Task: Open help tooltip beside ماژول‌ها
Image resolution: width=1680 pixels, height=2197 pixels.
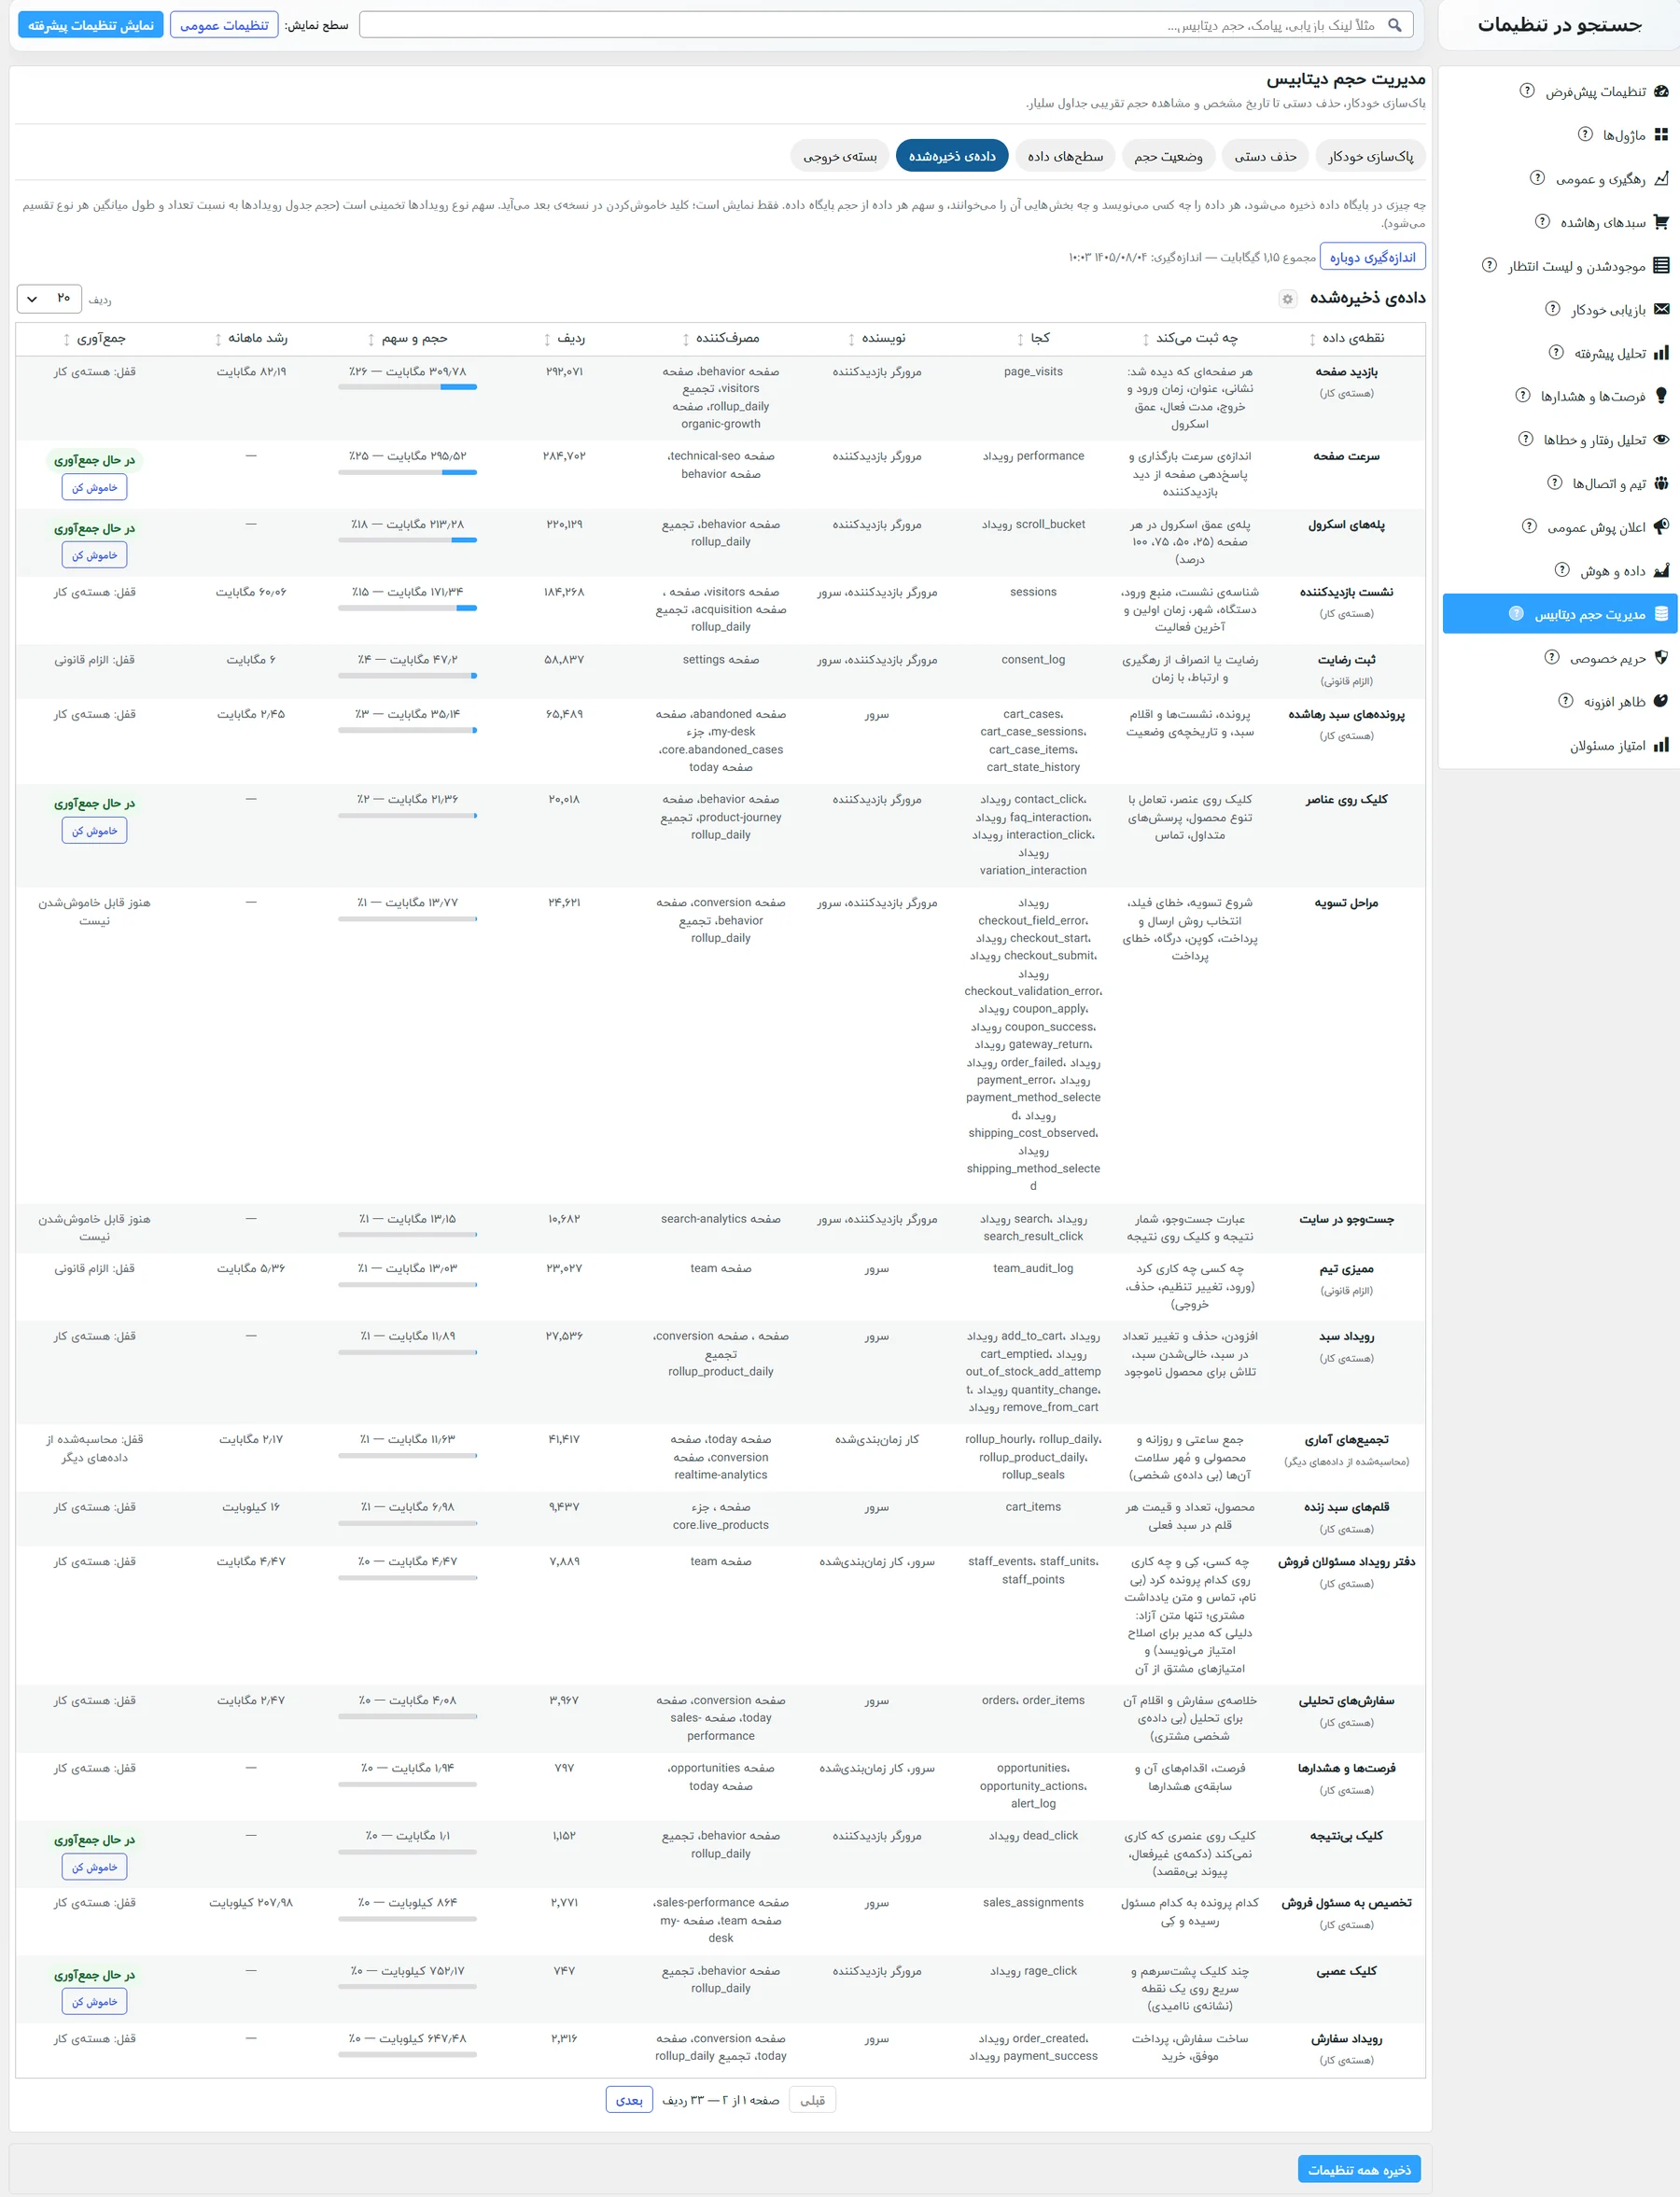Action: point(1585,134)
